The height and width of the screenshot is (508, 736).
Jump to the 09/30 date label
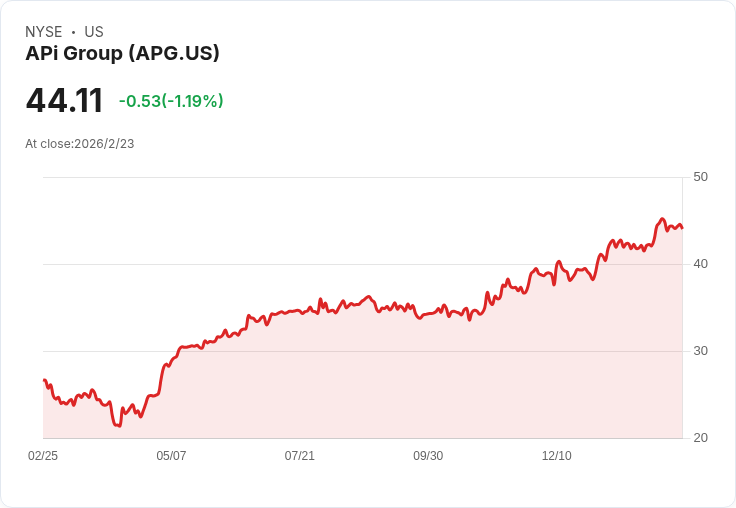click(x=428, y=456)
